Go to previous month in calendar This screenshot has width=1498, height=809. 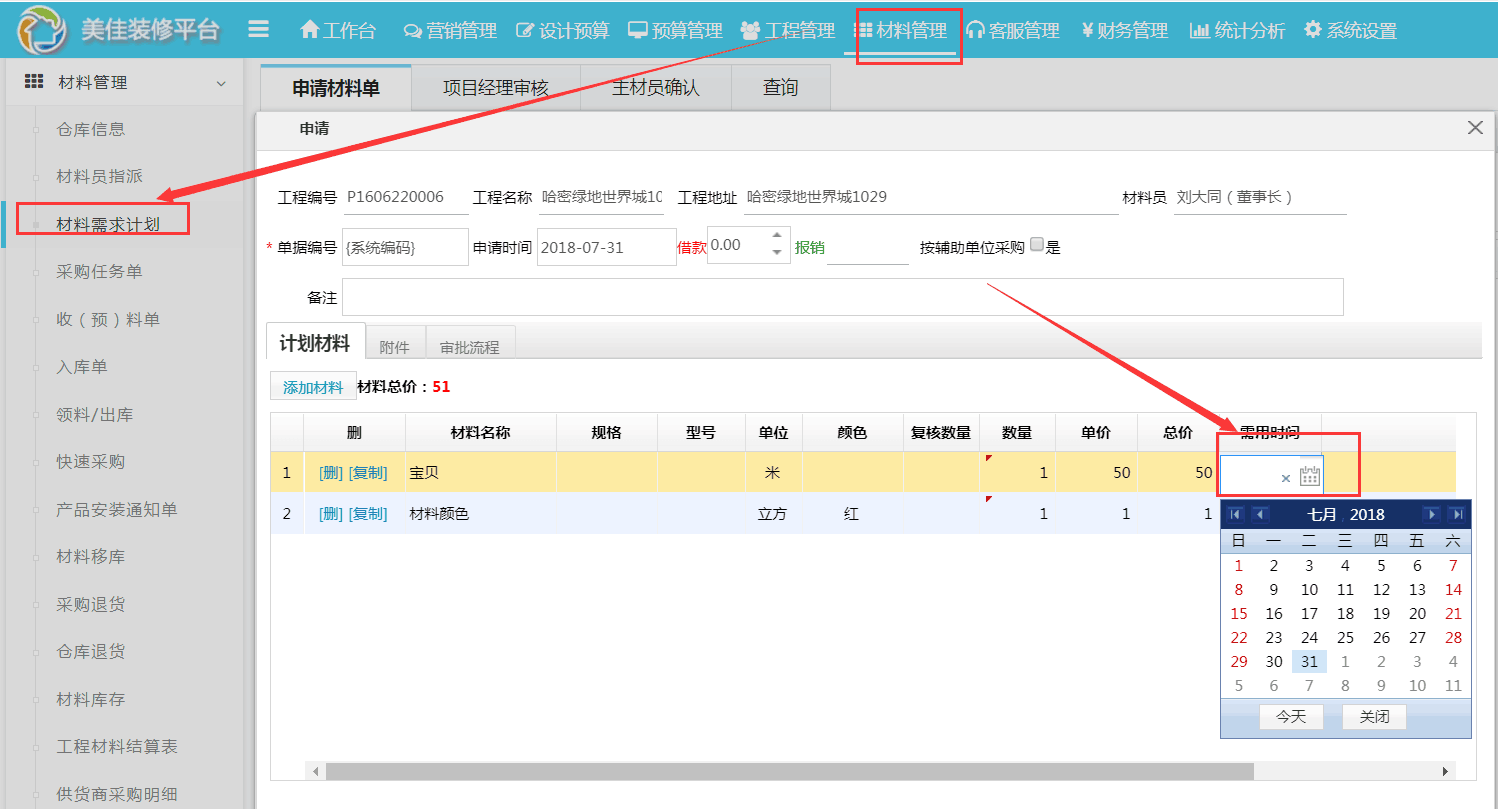[1260, 514]
